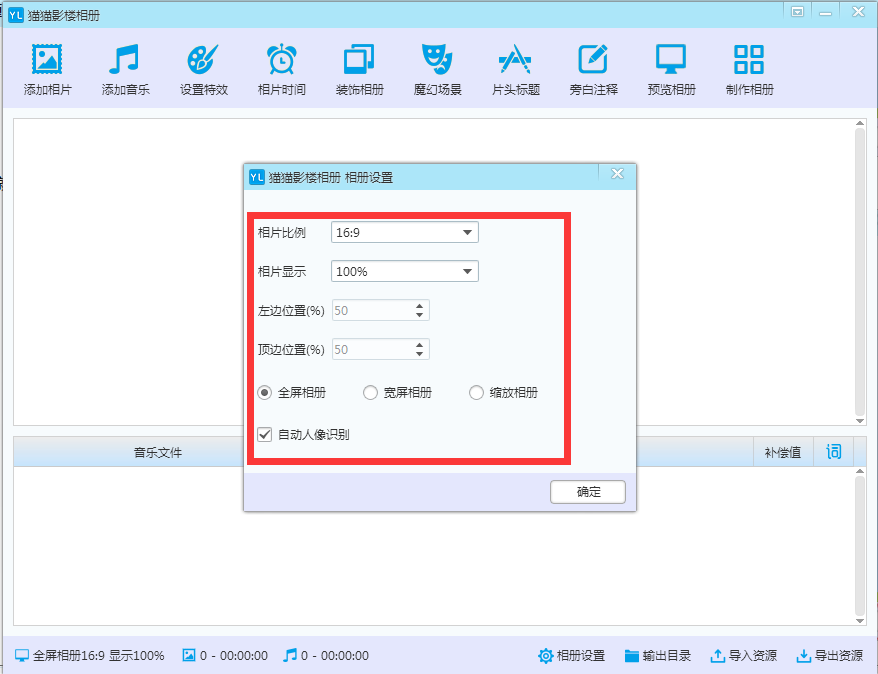This screenshot has height=674, width=878.
Task: Click 导入资源 import resources
Action: (744, 656)
